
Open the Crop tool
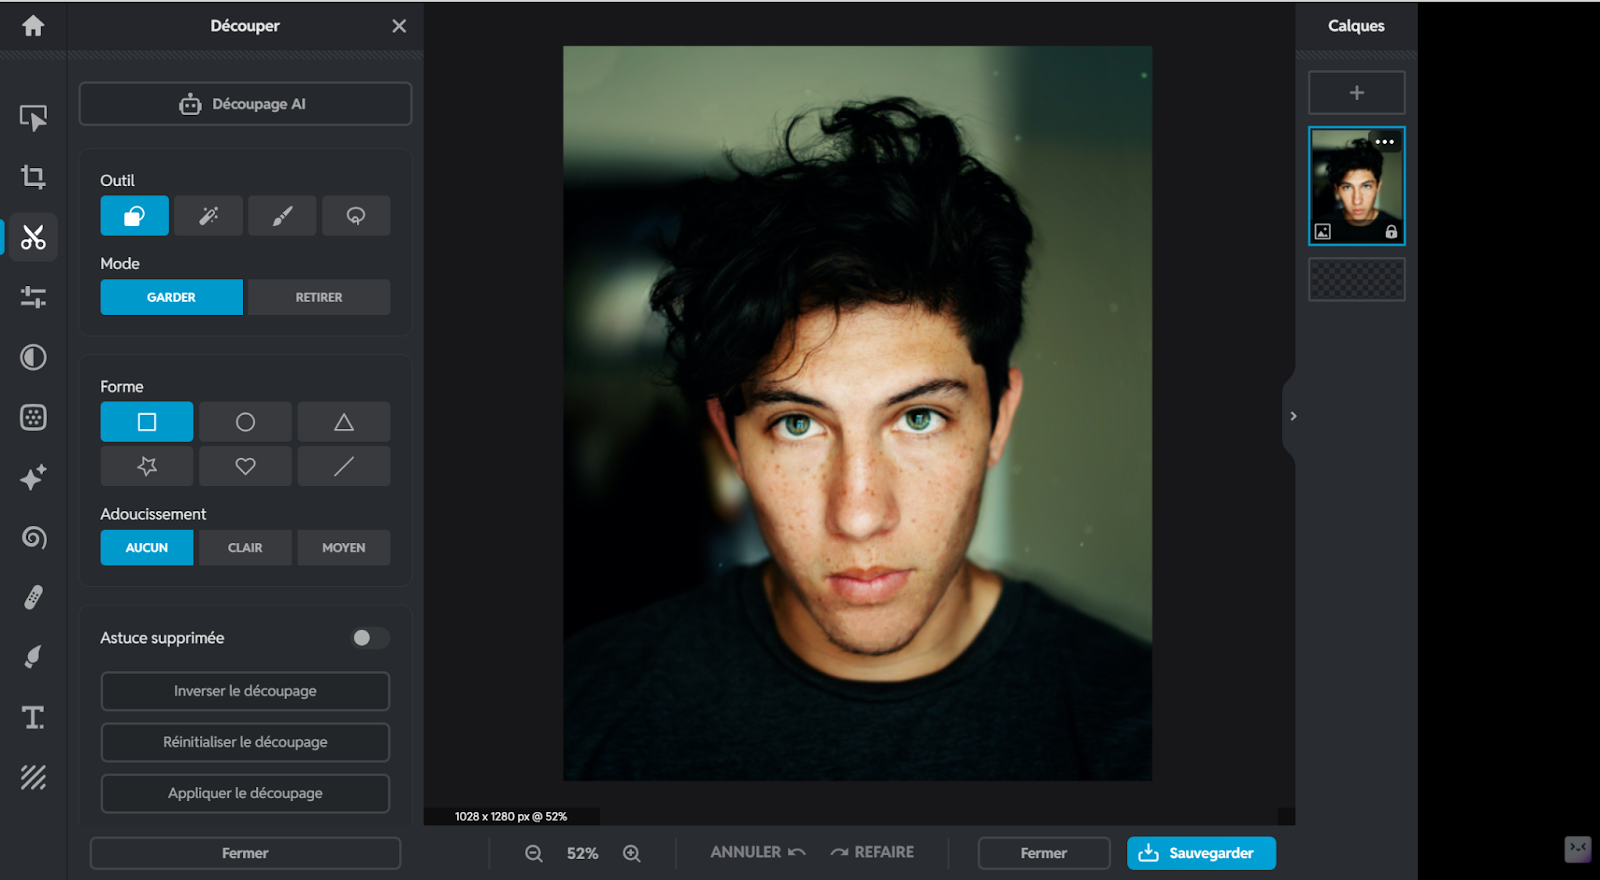[x=33, y=177]
